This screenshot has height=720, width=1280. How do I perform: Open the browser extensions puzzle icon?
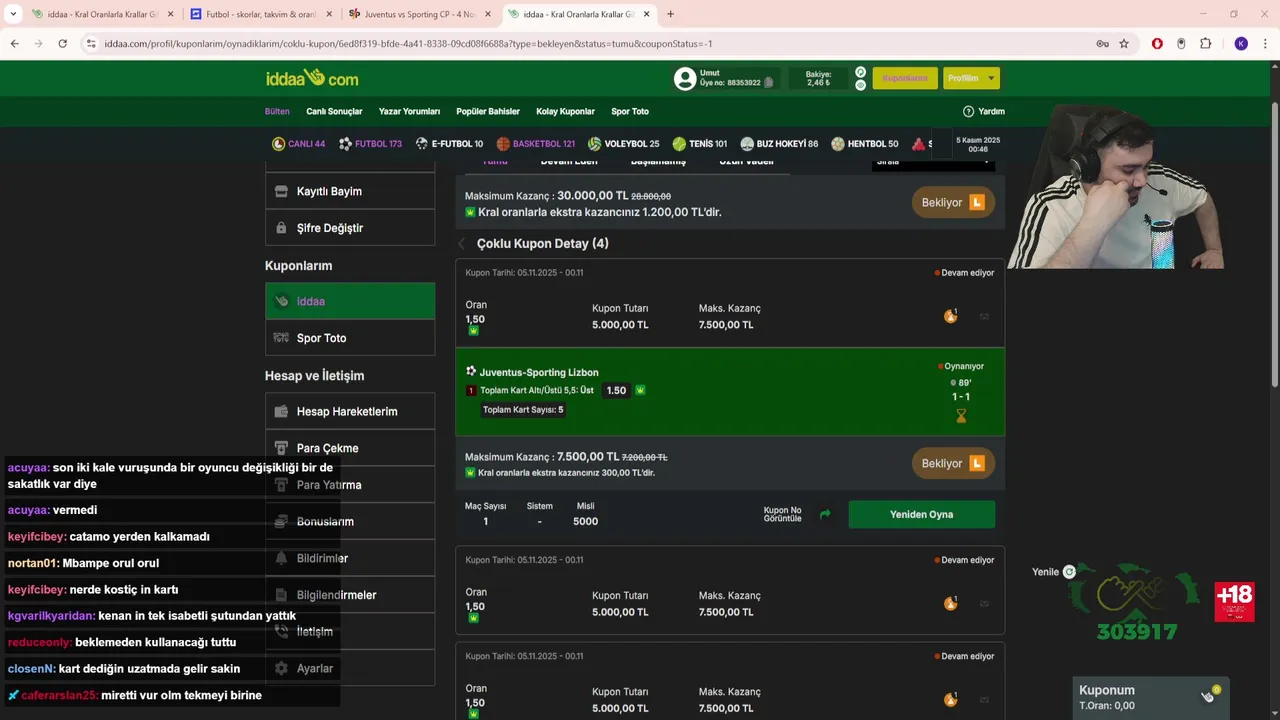(x=1205, y=44)
